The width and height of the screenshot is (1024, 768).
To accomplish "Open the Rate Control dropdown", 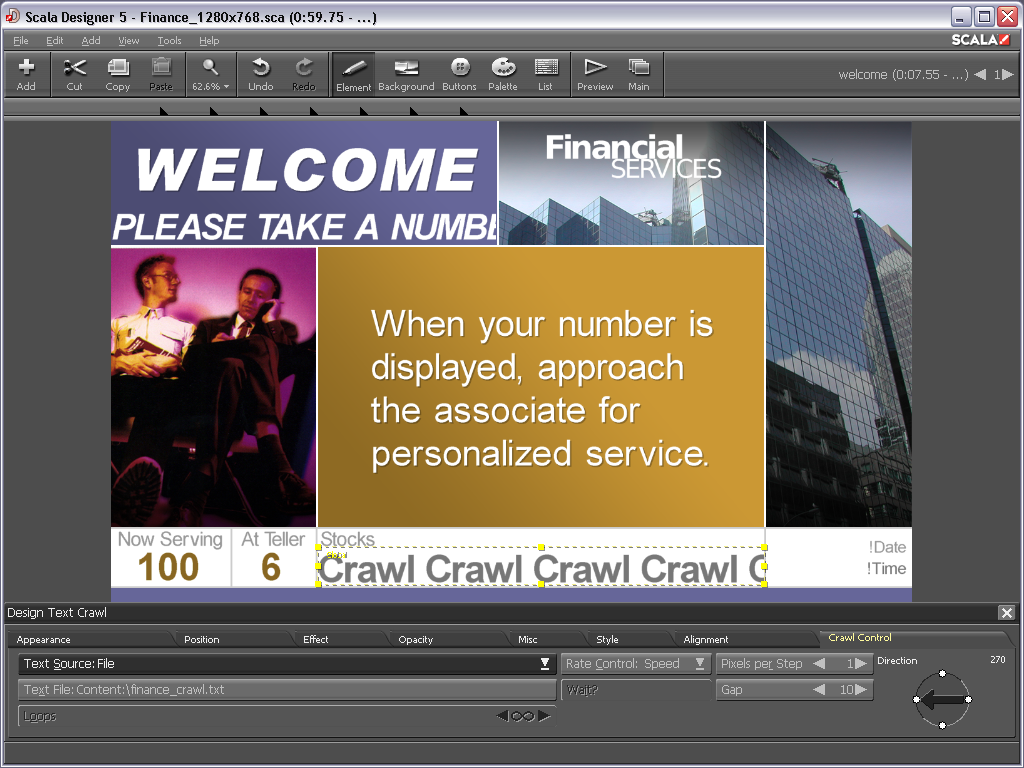I will coord(700,664).
